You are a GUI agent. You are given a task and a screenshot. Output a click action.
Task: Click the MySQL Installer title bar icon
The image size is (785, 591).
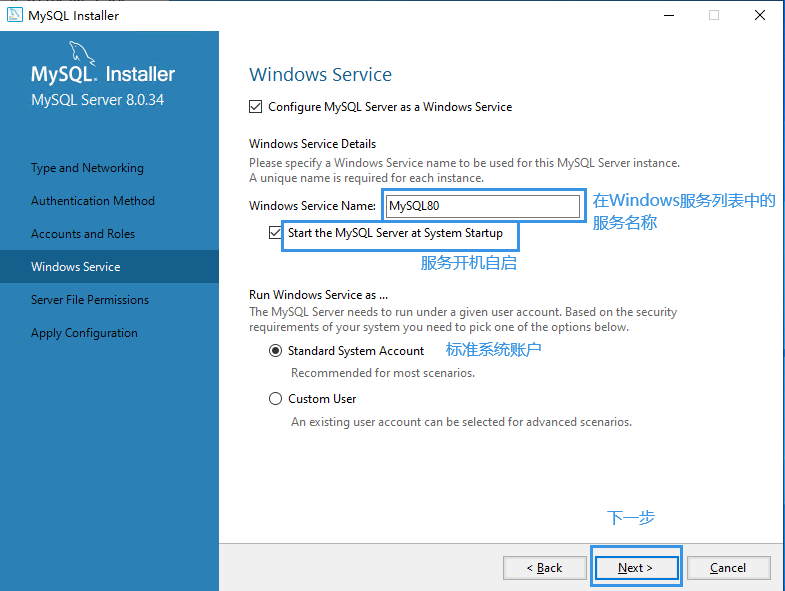click(x=15, y=15)
